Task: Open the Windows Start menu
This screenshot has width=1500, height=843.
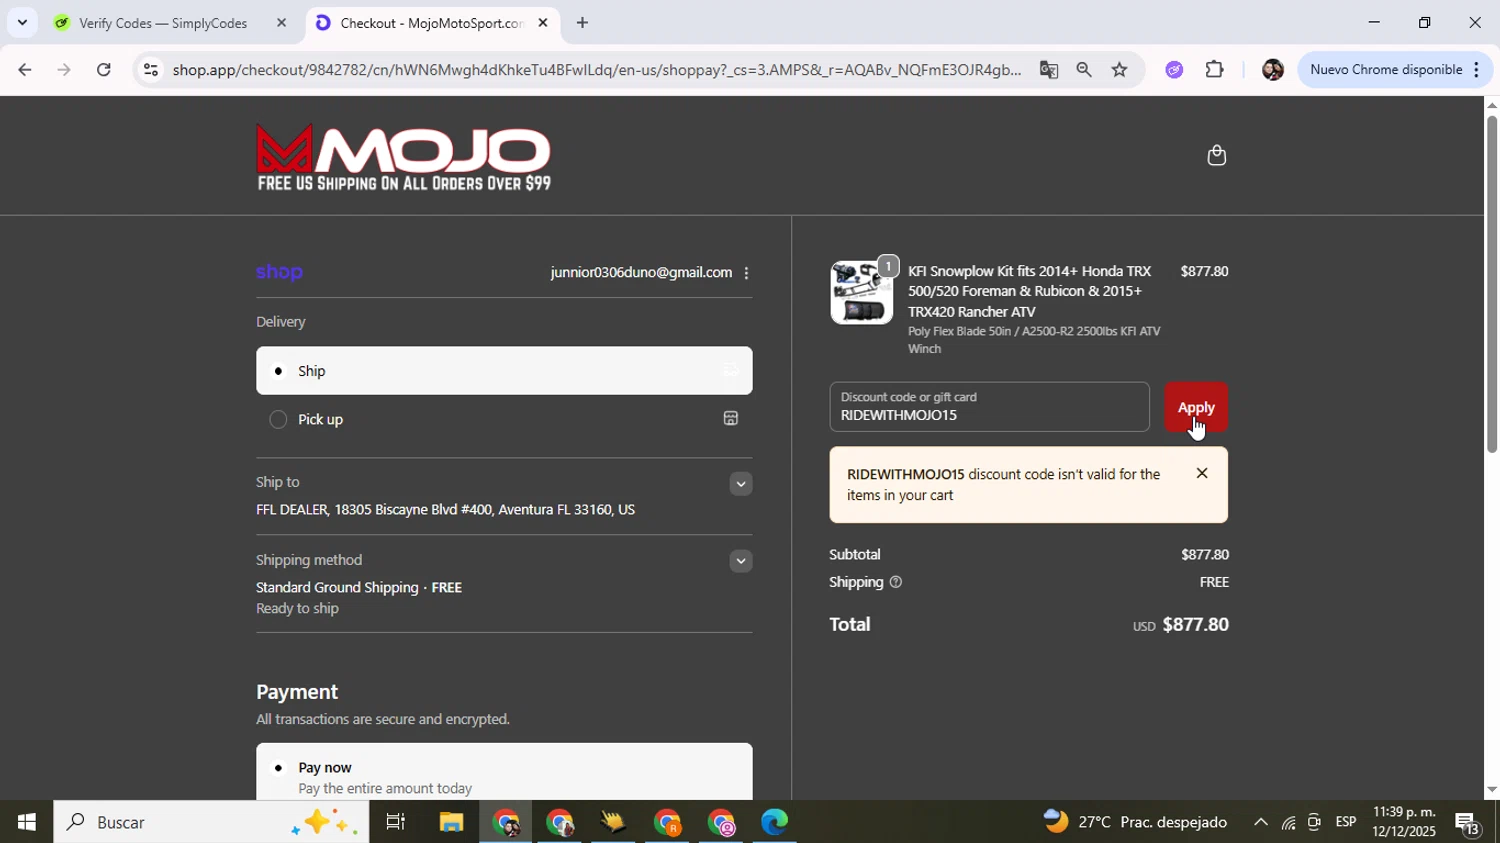Action: pyautogui.click(x=26, y=822)
